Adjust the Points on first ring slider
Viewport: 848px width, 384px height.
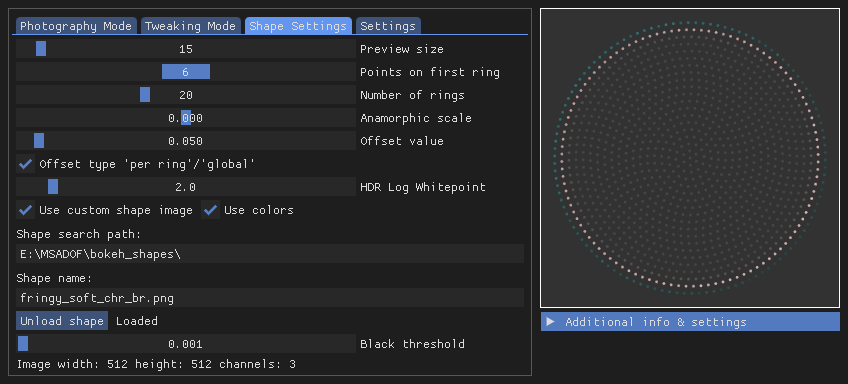pos(186,72)
